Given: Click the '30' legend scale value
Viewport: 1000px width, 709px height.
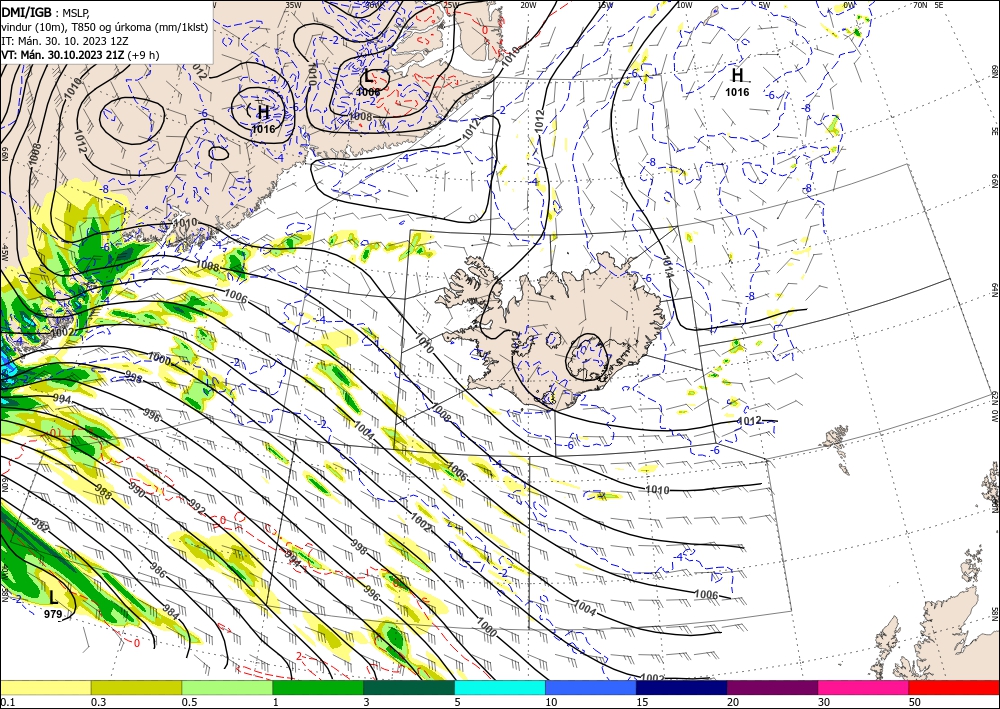Looking at the screenshot, I should point(824,702).
